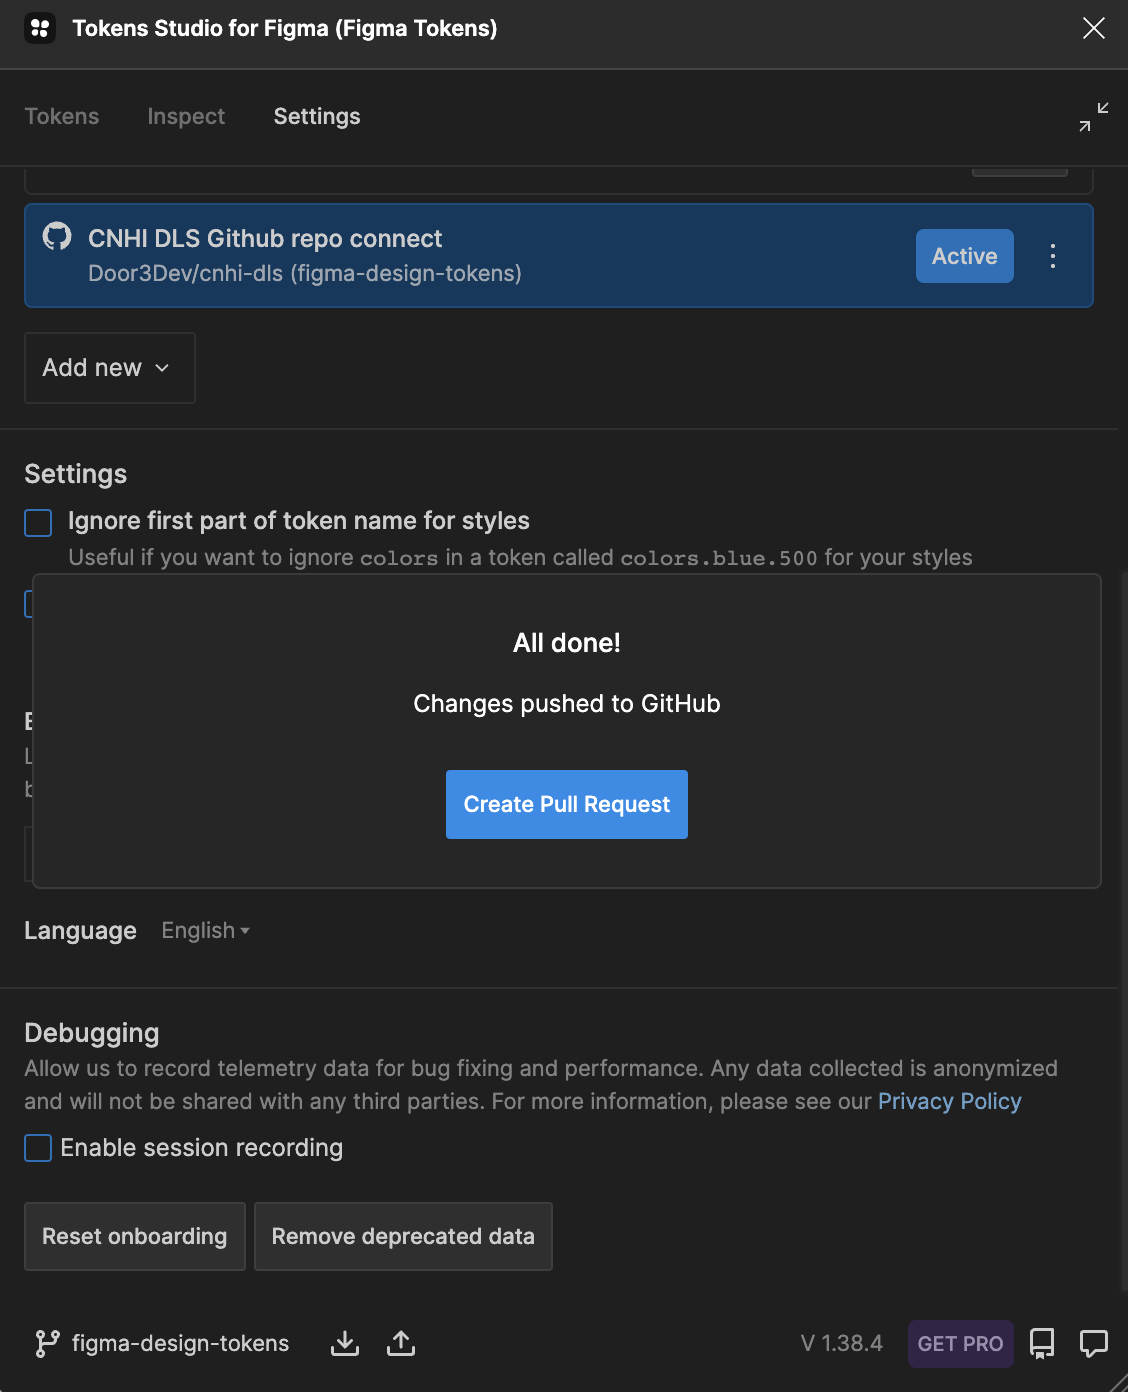Enable session recording checkbox
The image size is (1128, 1392).
click(38, 1148)
